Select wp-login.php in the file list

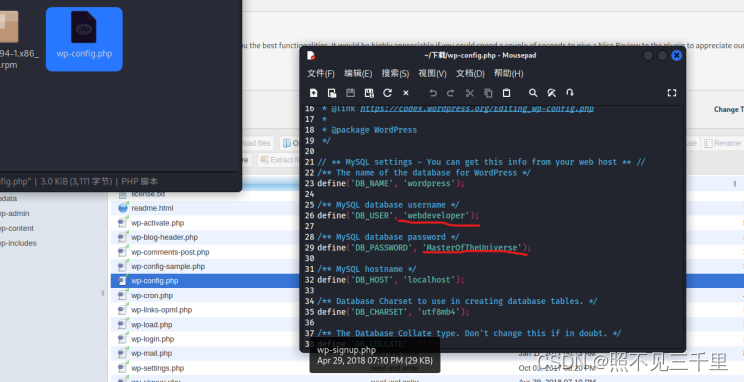[x=153, y=339]
